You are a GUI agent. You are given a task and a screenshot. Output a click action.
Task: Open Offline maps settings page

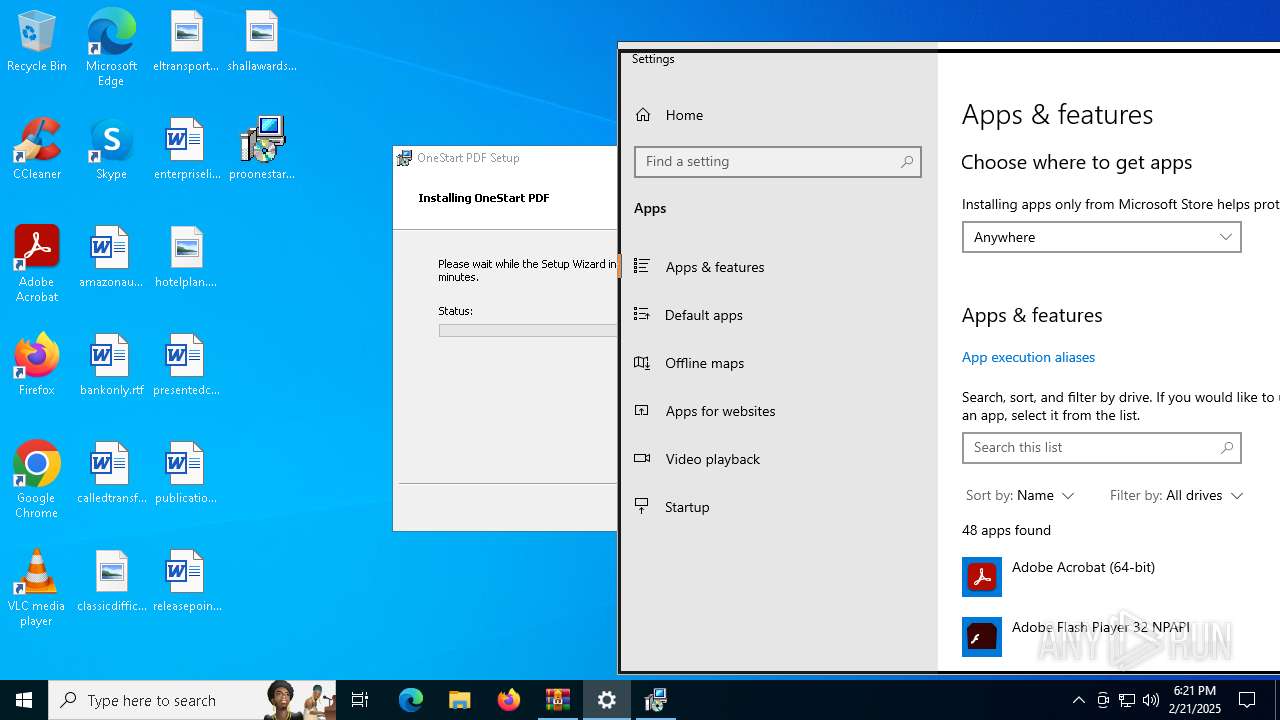[779, 363]
